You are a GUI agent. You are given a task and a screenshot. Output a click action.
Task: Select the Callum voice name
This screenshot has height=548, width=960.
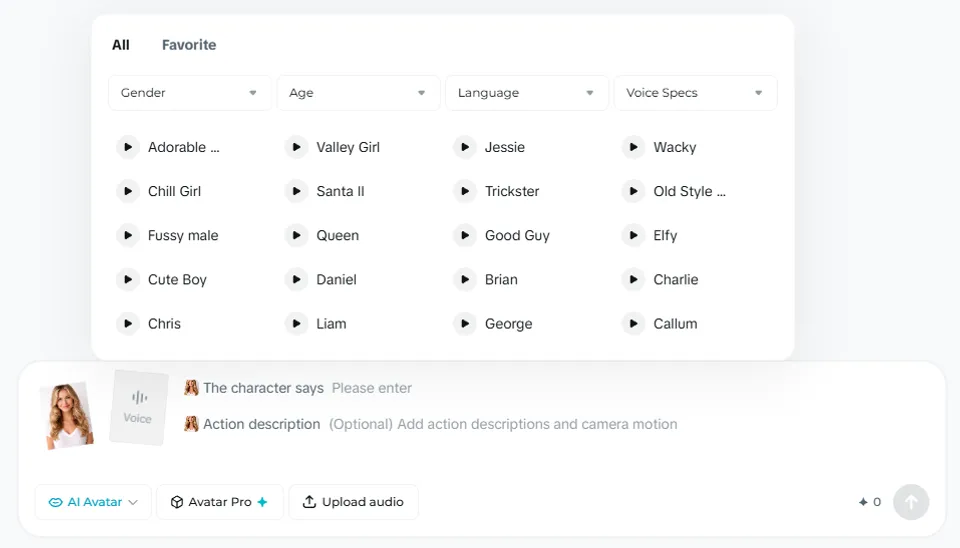click(675, 323)
